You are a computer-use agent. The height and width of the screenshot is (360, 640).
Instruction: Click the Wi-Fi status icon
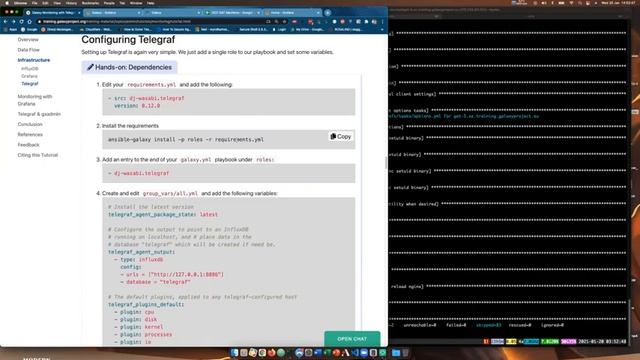(x=571, y=3)
